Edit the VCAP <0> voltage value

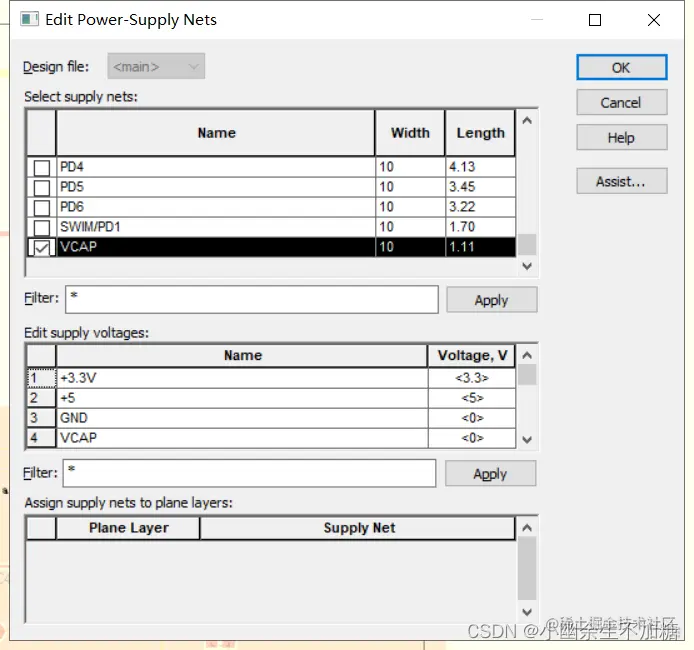click(472, 438)
